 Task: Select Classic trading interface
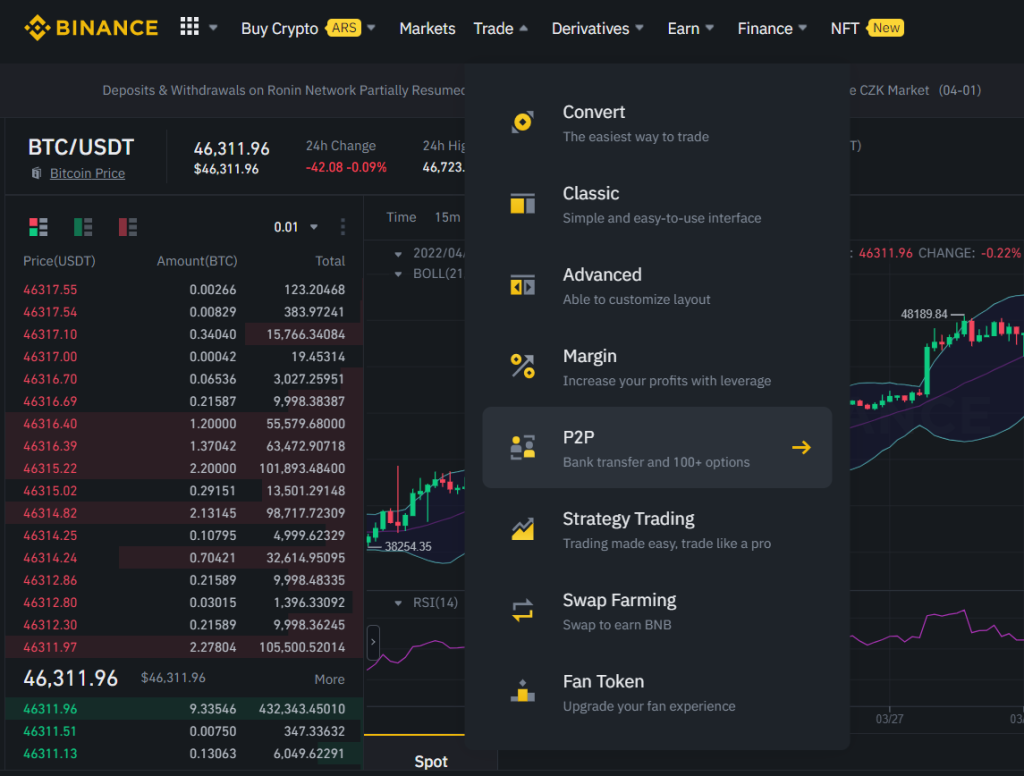click(x=657, y=204)
